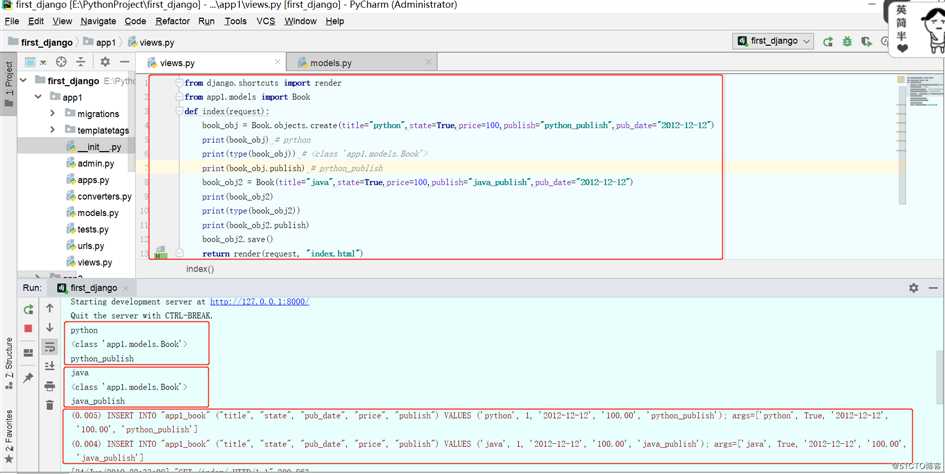Open the 2: Favorites side tab
Image resolution: width=945 pixels, height=474 pixels.
click(8, 436)
